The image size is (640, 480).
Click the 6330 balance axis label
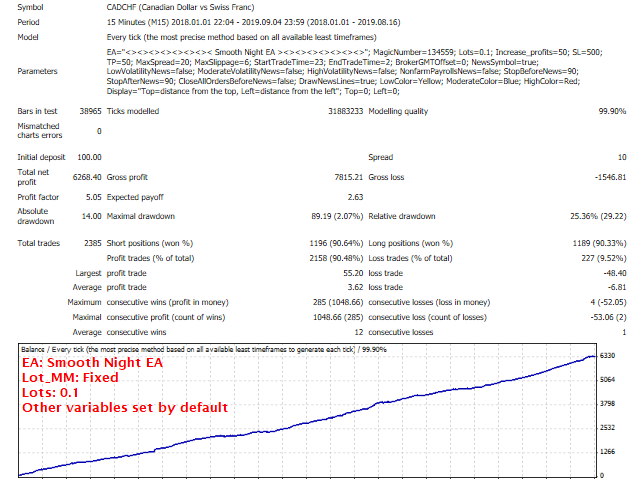click(x=607, y=356)
